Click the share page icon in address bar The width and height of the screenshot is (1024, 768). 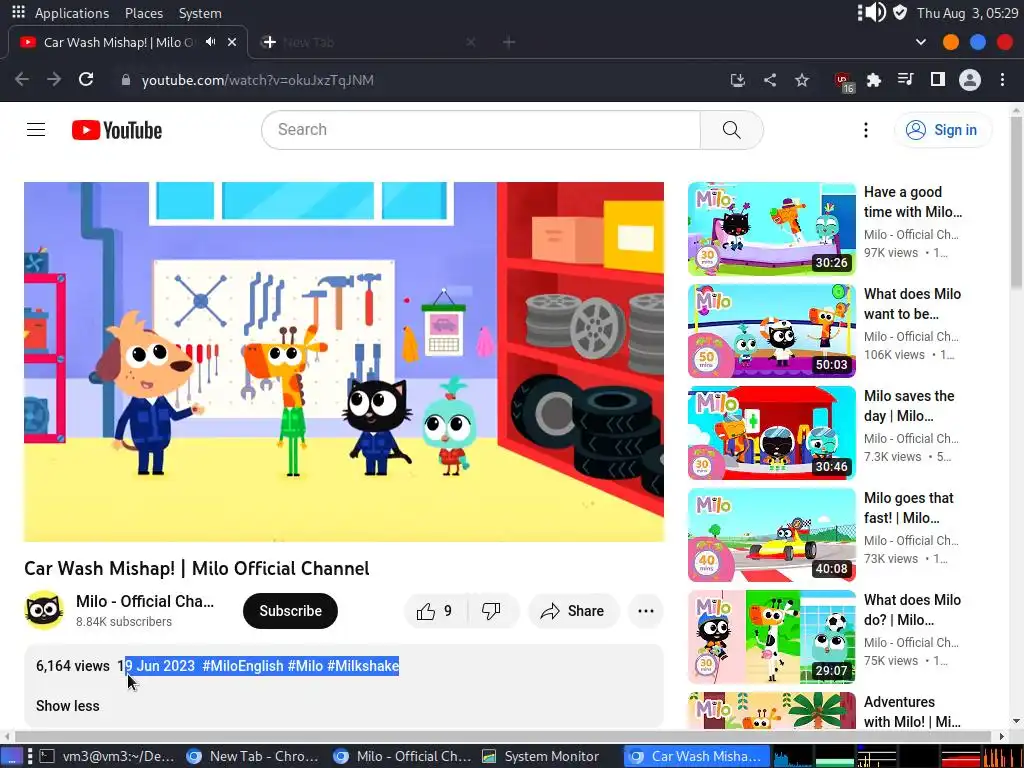tap(770, 80)
